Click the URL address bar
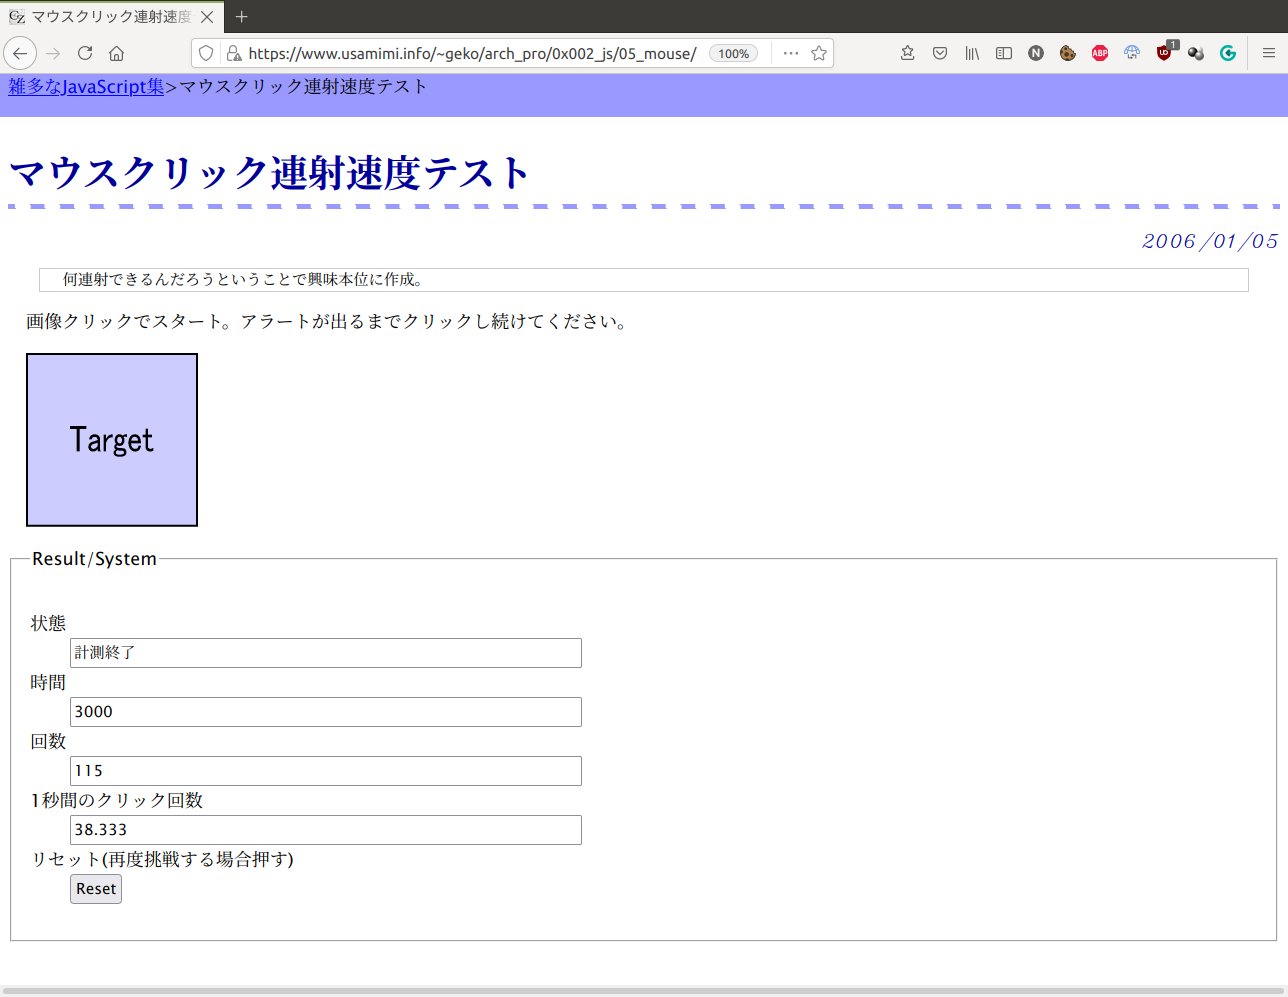 [472, 53]
